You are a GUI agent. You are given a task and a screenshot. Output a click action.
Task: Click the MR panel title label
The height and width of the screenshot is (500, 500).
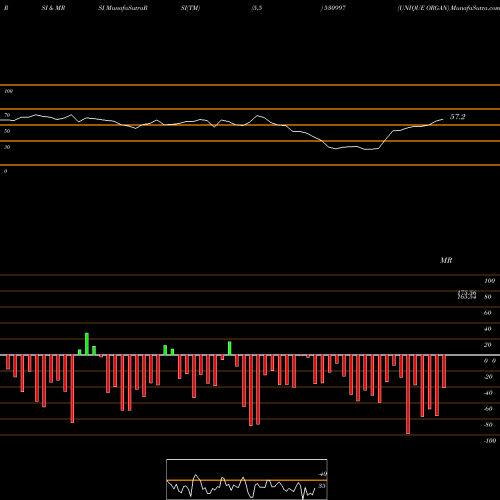point(446,260)
